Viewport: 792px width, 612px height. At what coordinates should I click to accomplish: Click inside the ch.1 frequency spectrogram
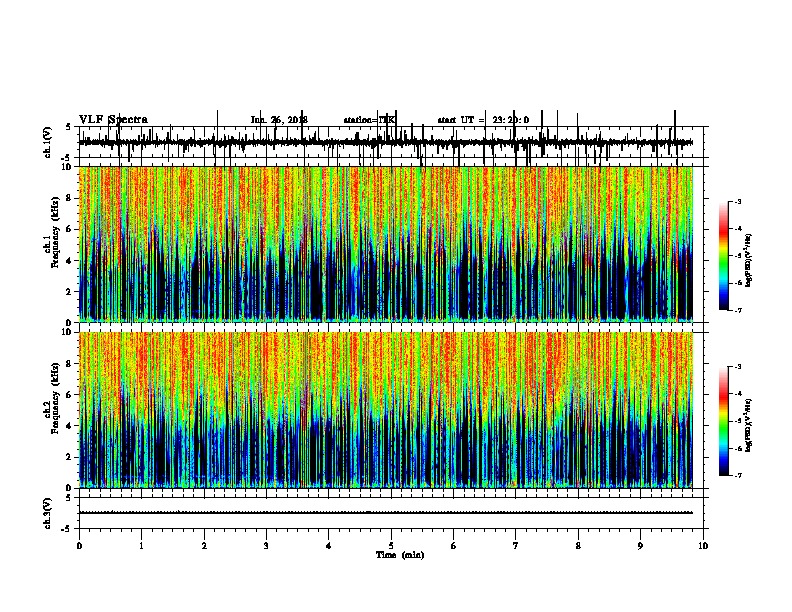pos(386,244)
